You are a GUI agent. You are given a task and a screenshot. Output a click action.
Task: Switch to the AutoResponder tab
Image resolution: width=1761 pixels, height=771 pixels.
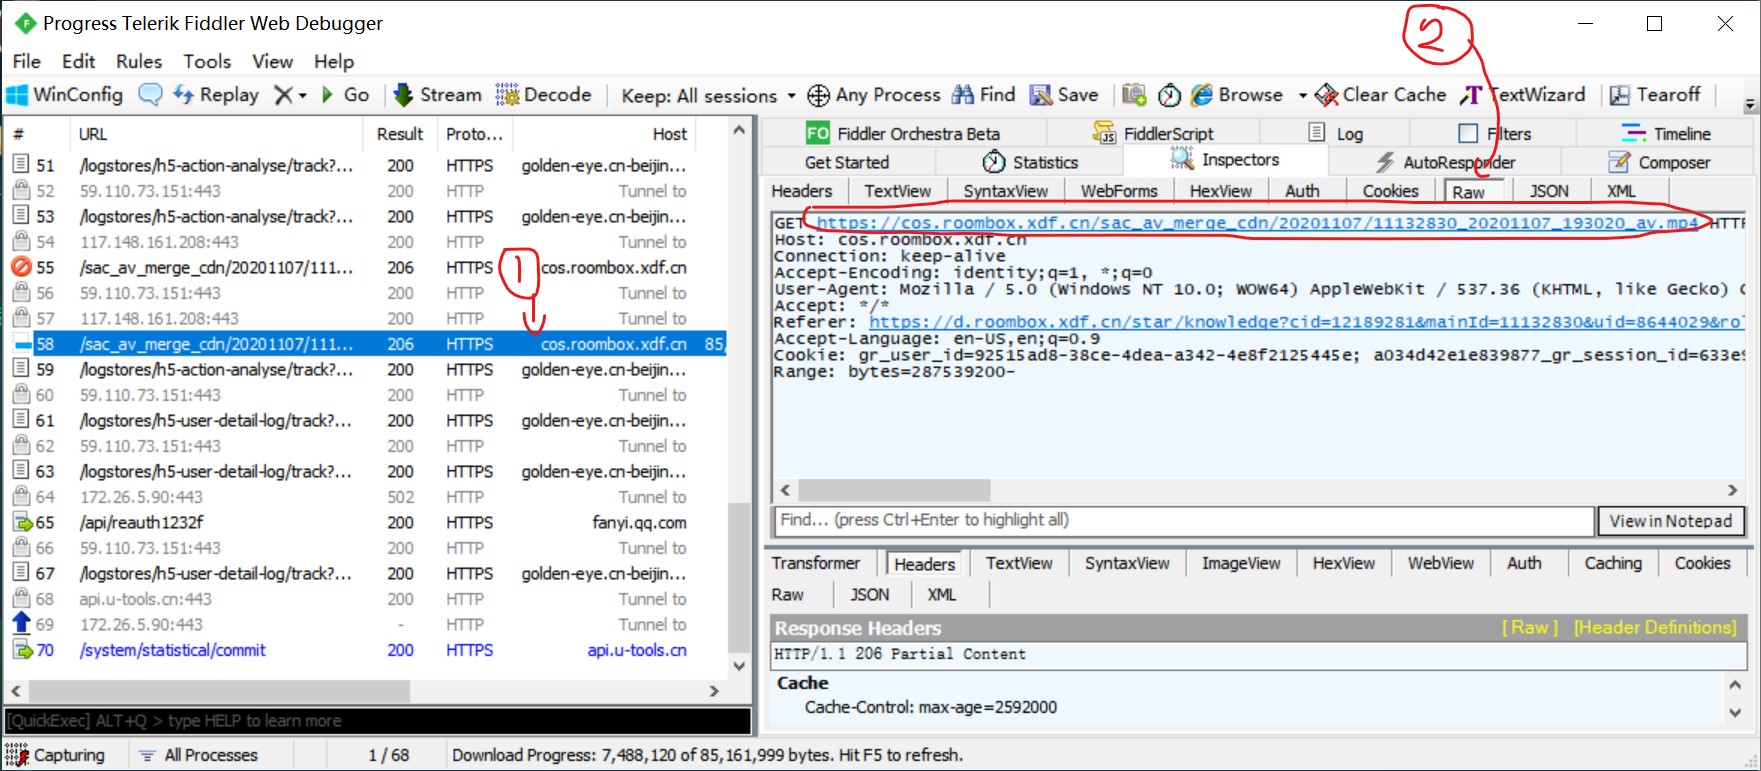(x=1445, y=162)
